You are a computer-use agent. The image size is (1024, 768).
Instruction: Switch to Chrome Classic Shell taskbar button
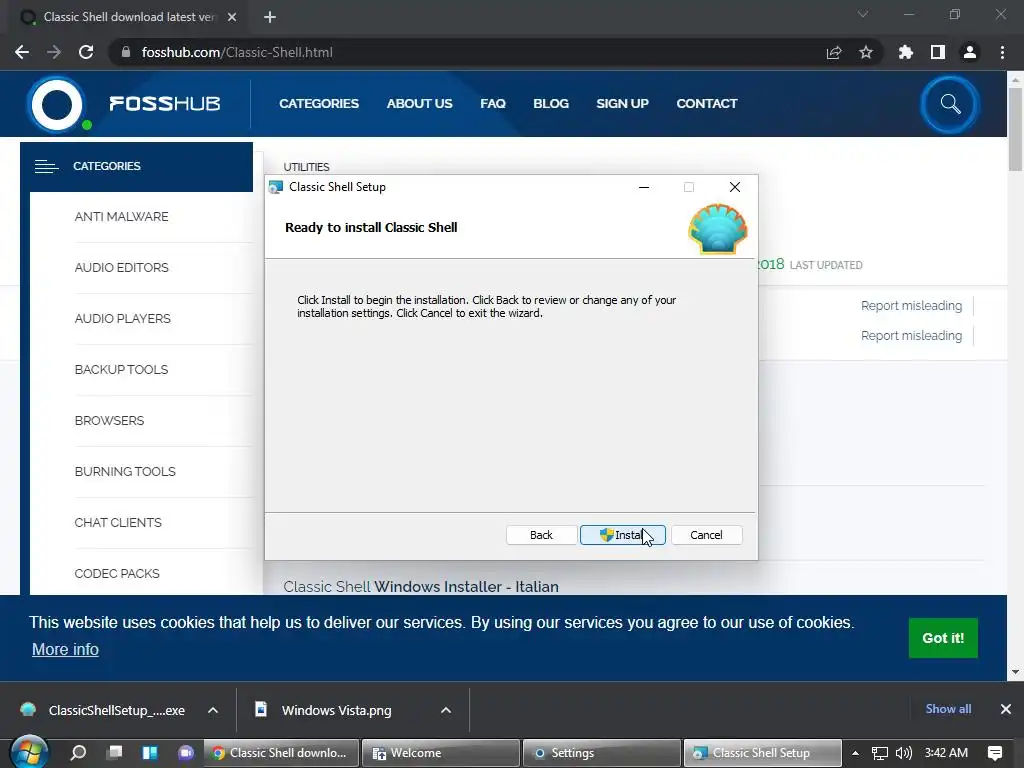281,753
